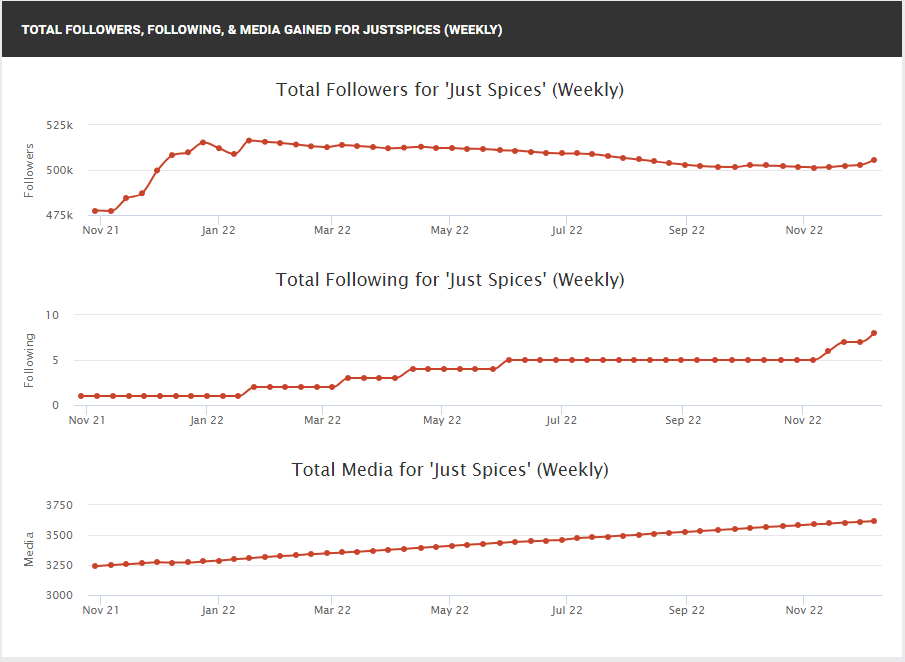Click the 0 label on the Following axis
This screenshot has height=662, width=905.
click(x=55, y=405)
